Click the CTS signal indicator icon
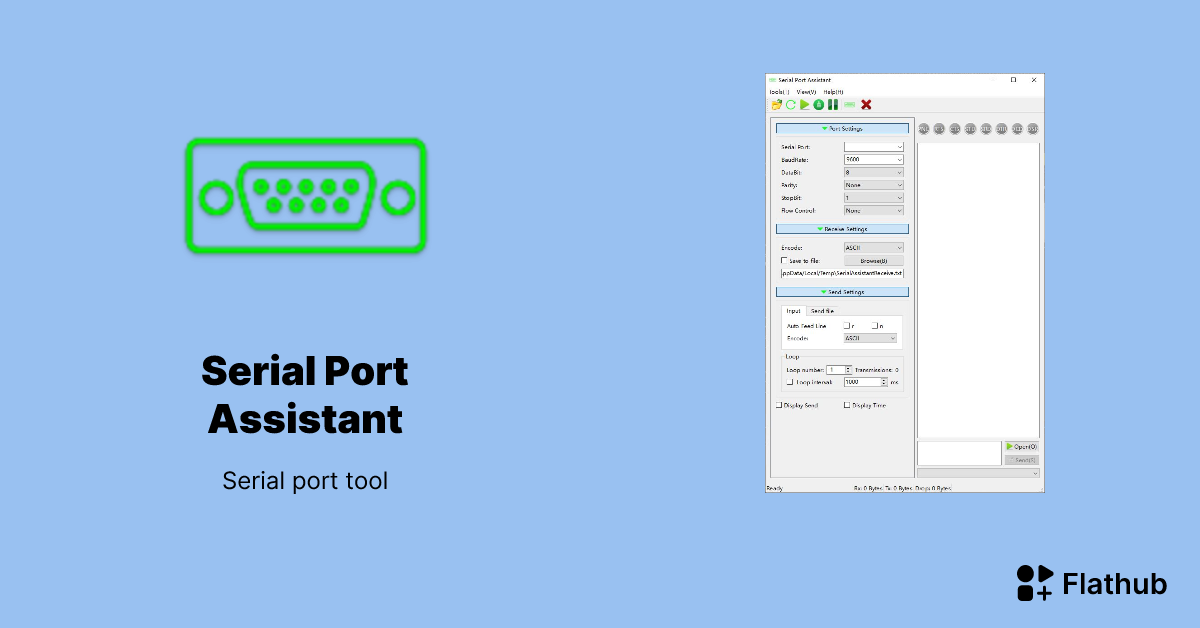The height and width of the screenshot is (628, 1200). (x=938, y=129)
